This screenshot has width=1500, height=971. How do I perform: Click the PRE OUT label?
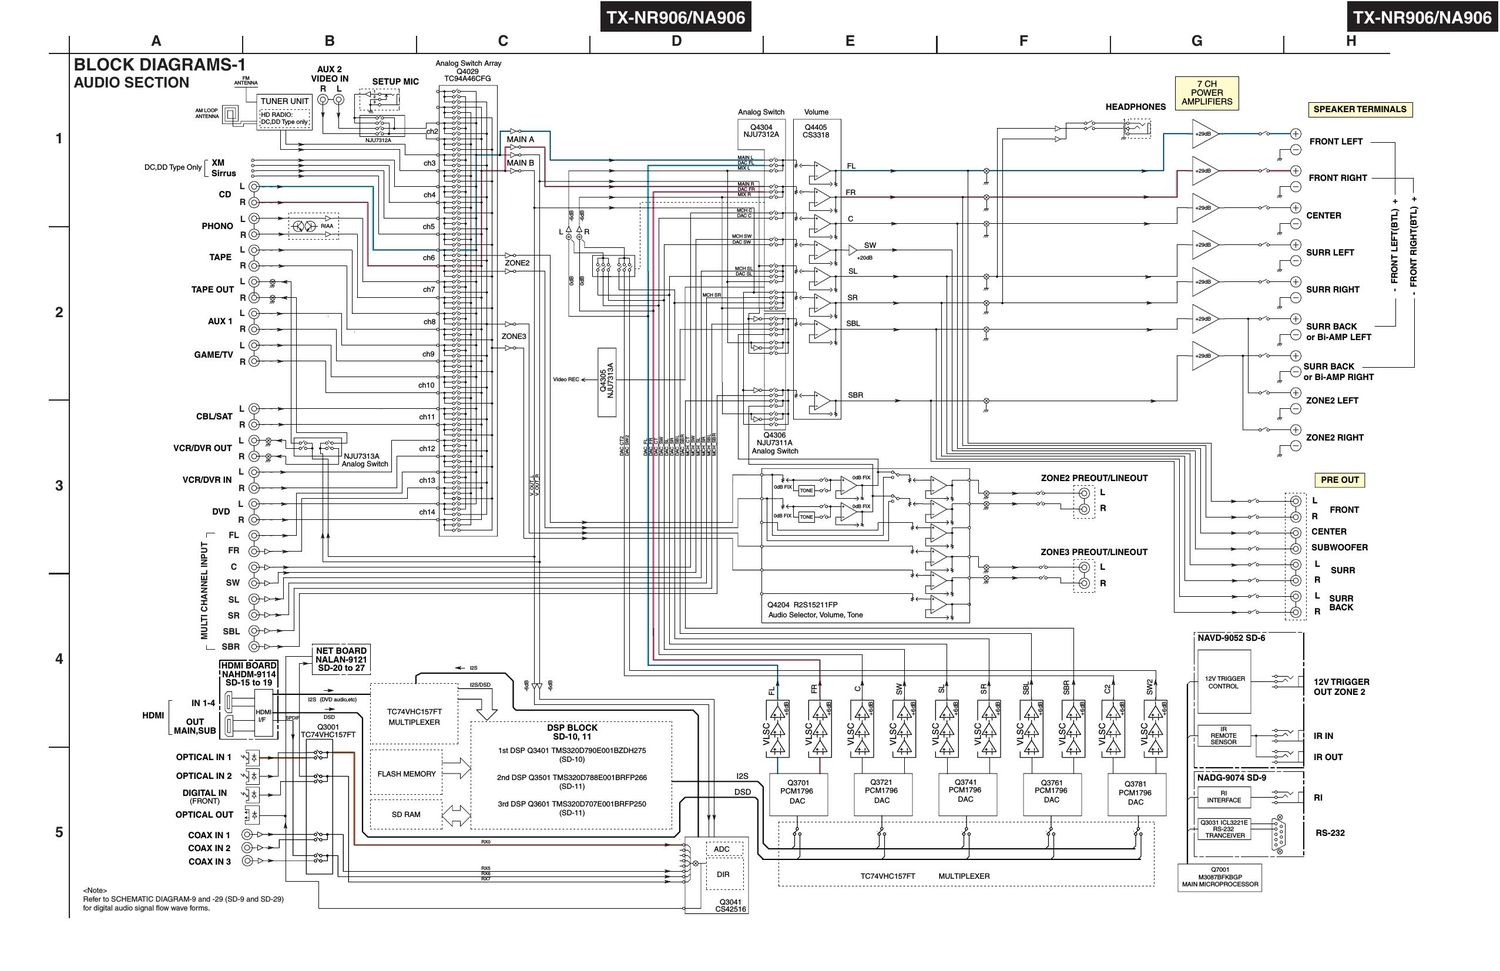pyautogui.click(x=1340, y=480)
